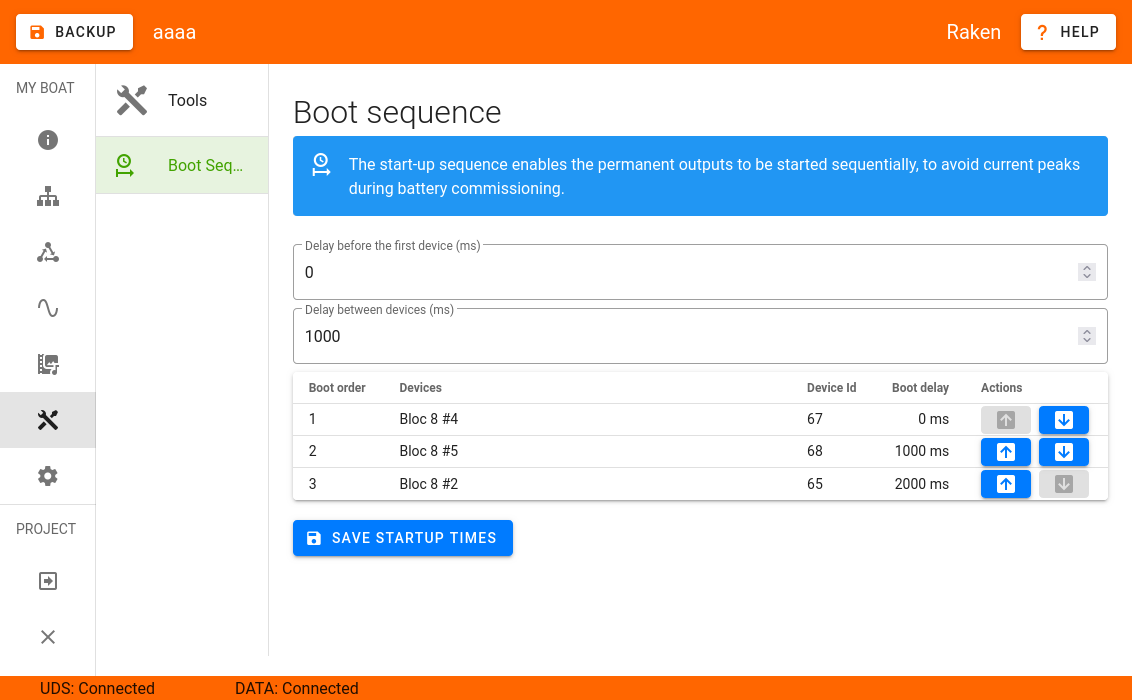
Task: Click disabled up arrow for Bloc 8 #4
Action: click(1006, 420)
